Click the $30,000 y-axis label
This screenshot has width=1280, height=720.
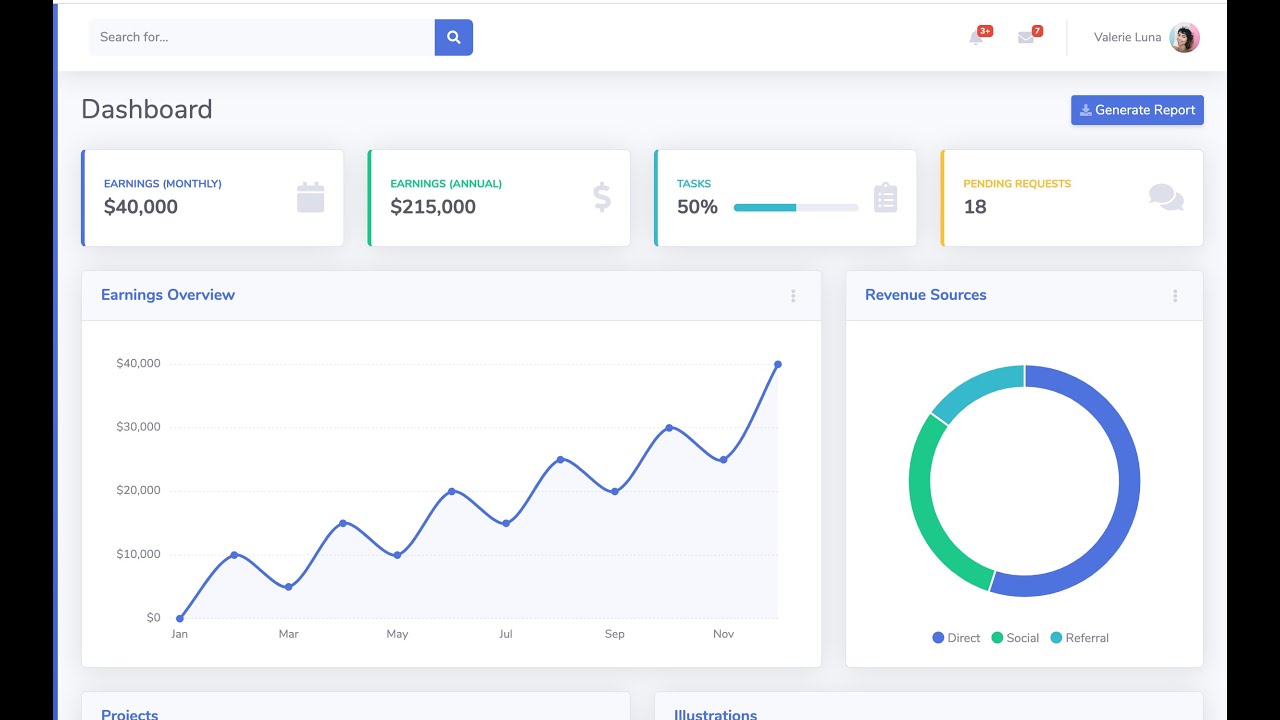click(x=138, y=427)
